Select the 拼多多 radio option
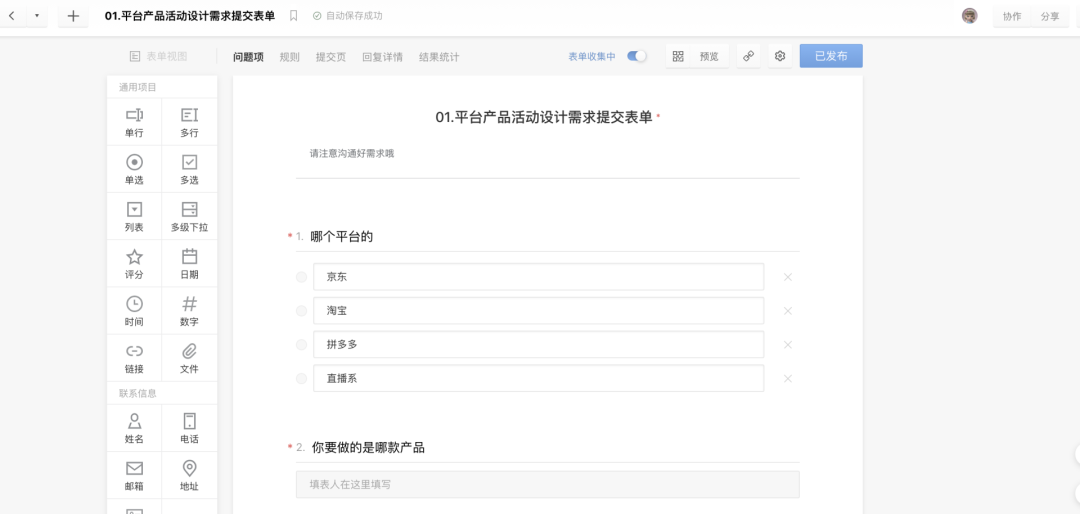1080x514 pixels. tap(302, 345)
